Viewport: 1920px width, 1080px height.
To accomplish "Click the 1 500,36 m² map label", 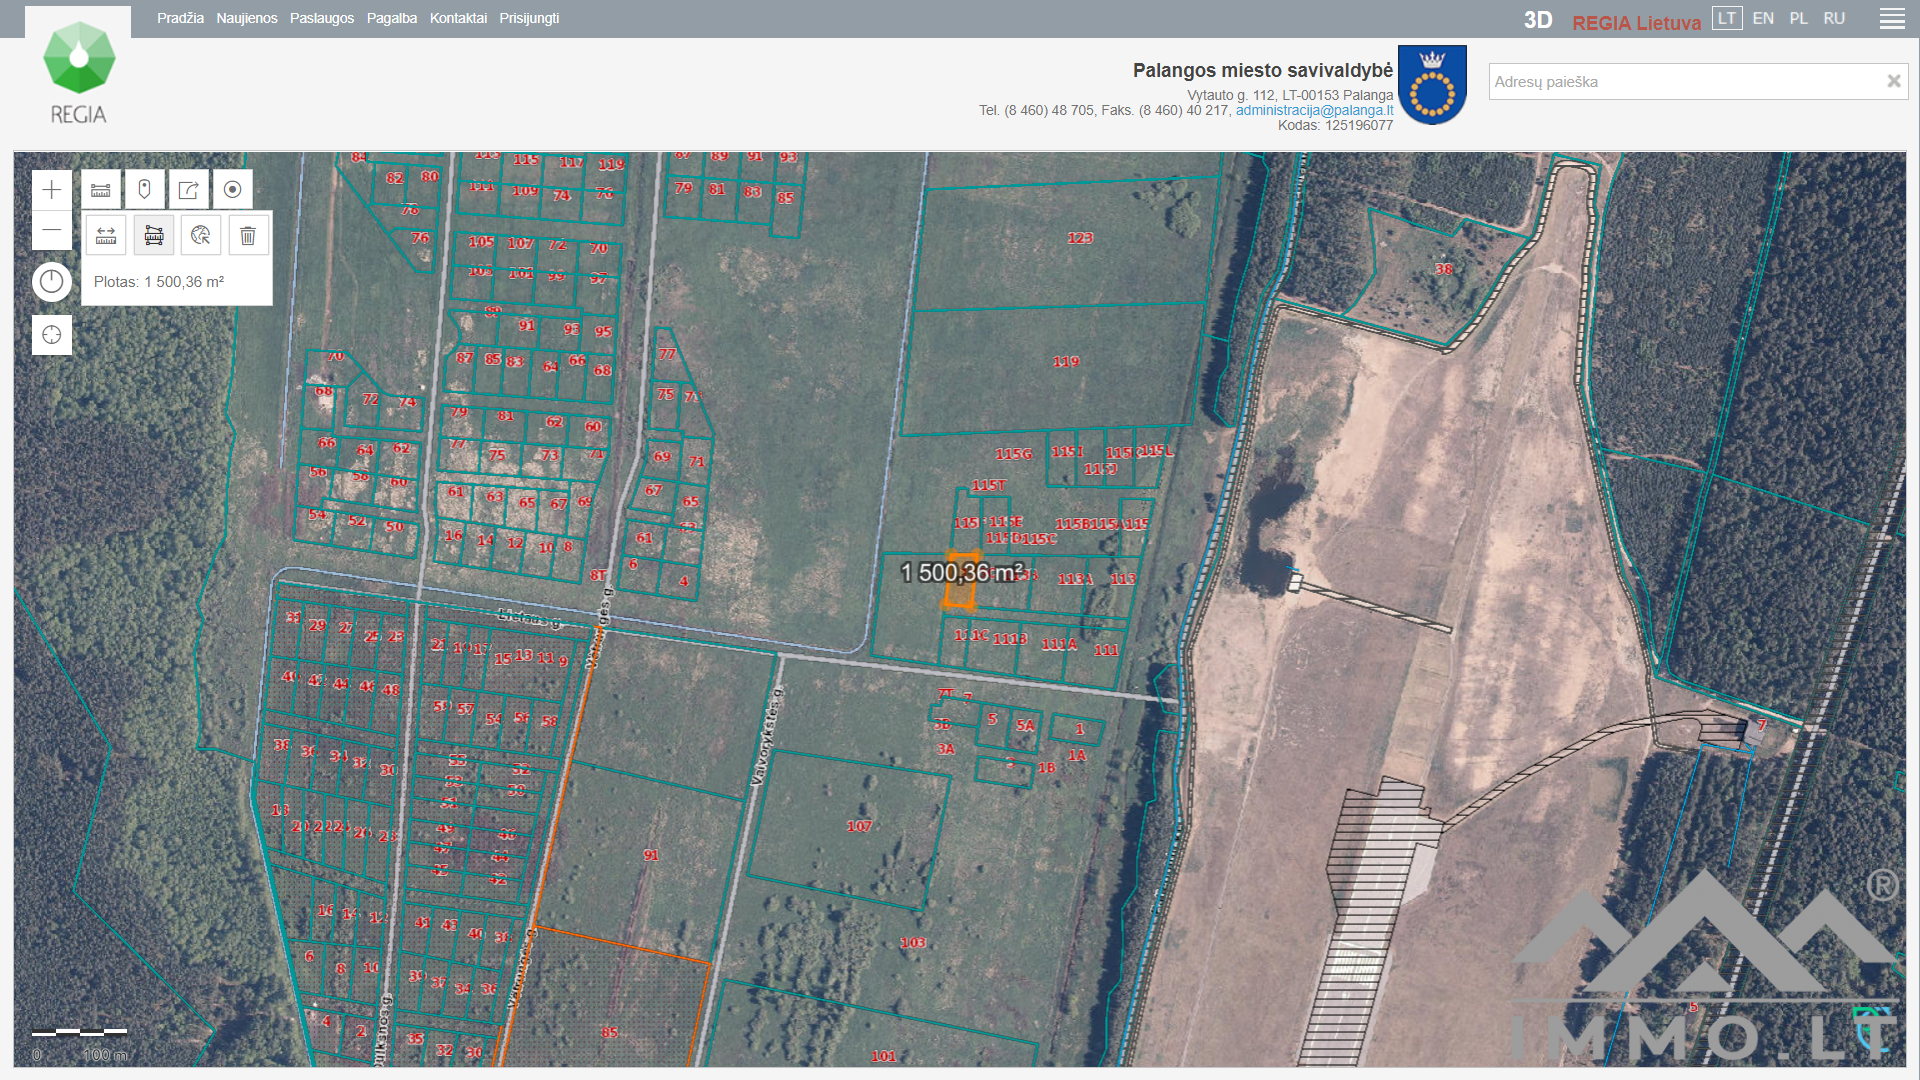I will 961,572.
